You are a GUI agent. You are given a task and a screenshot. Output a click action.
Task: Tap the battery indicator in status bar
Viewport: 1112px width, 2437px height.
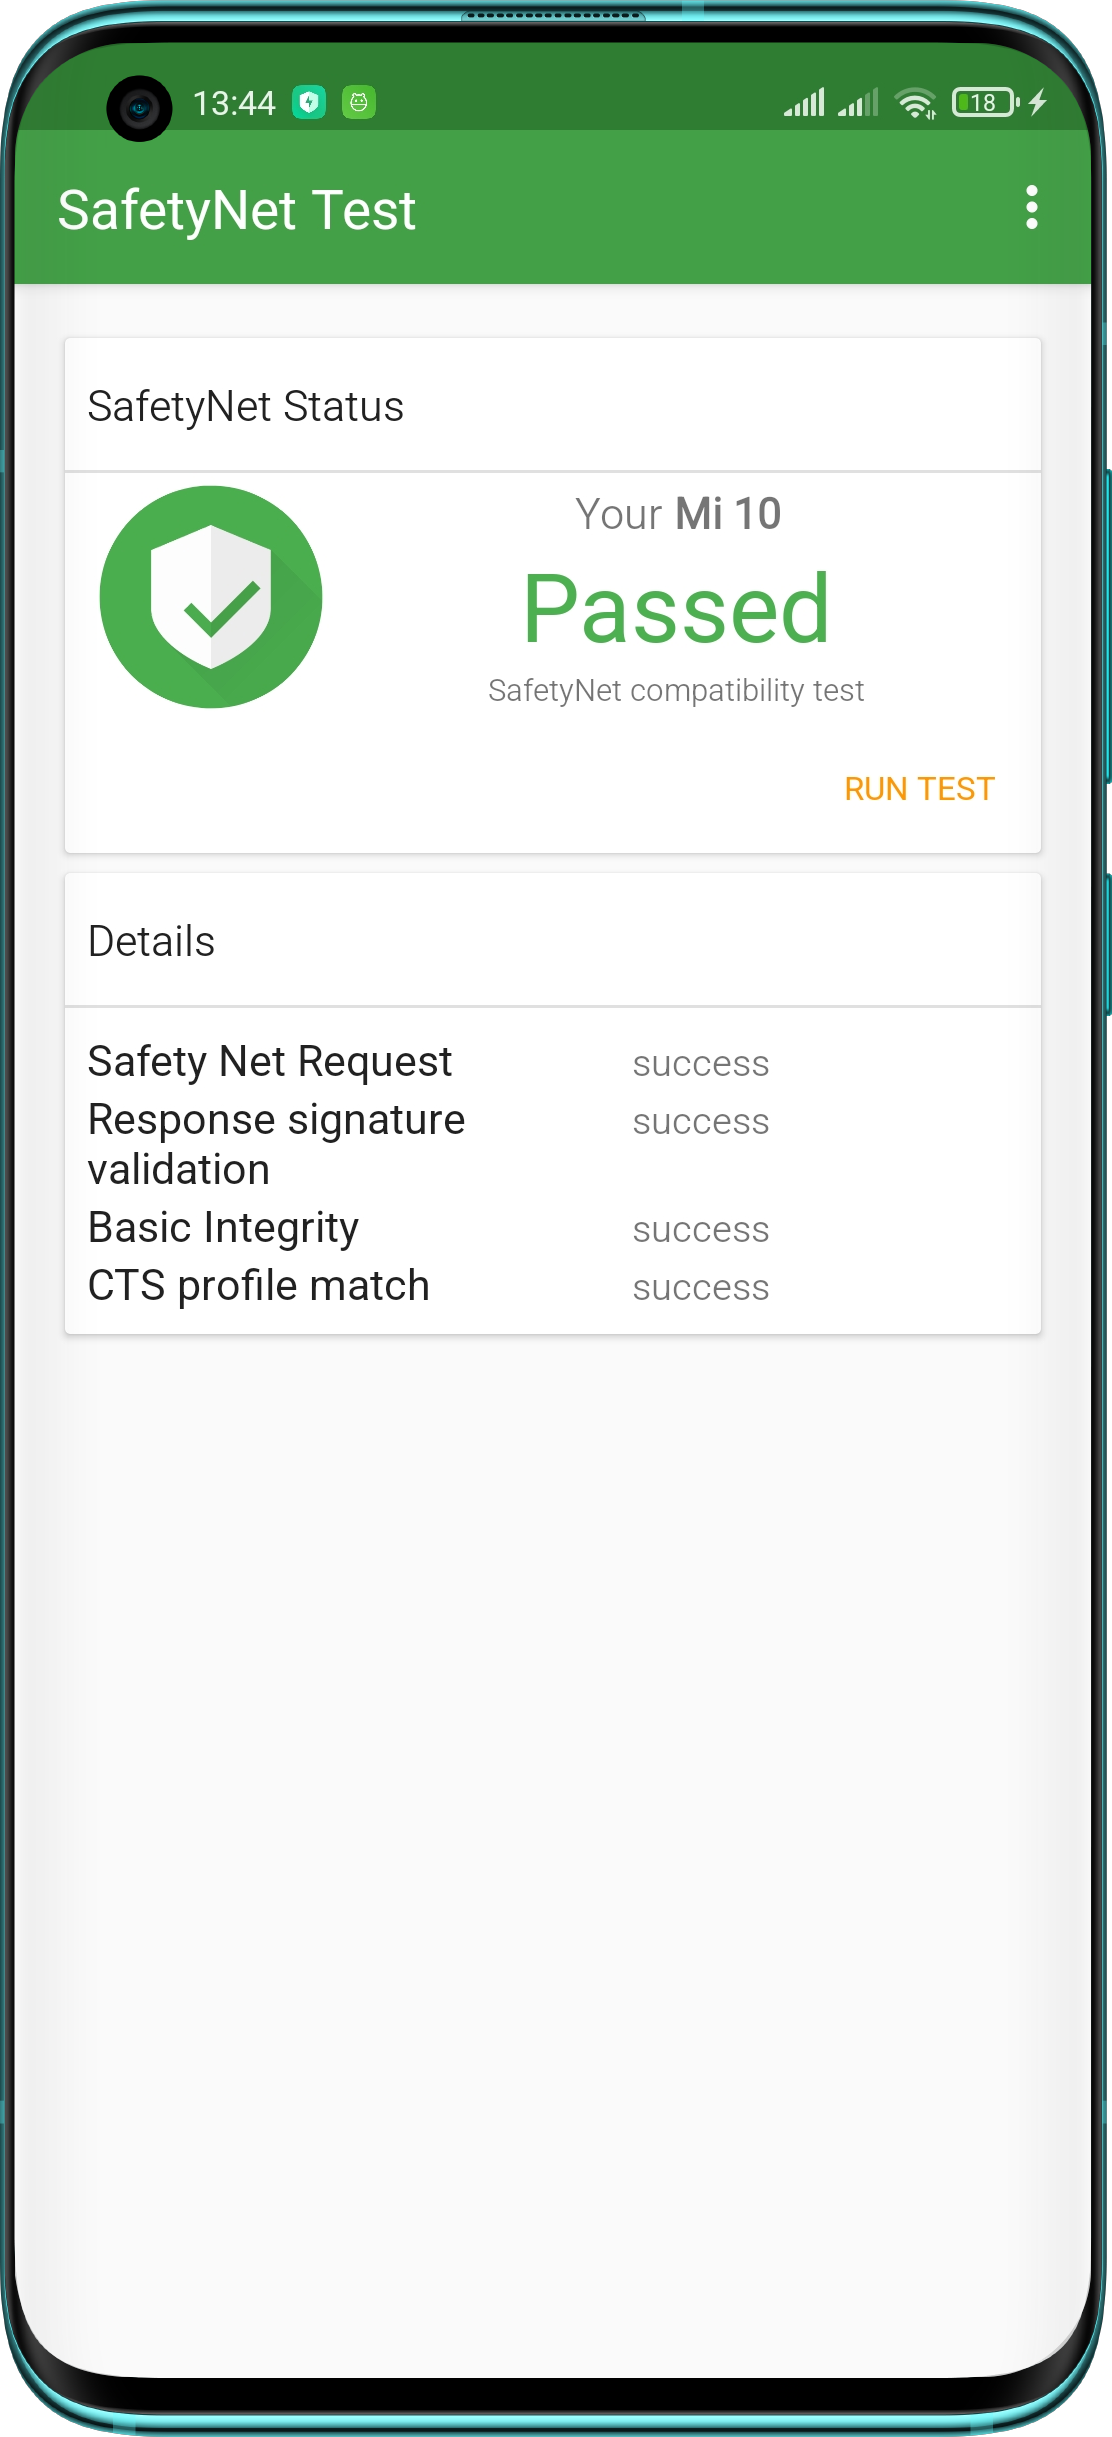coord(986,102)
